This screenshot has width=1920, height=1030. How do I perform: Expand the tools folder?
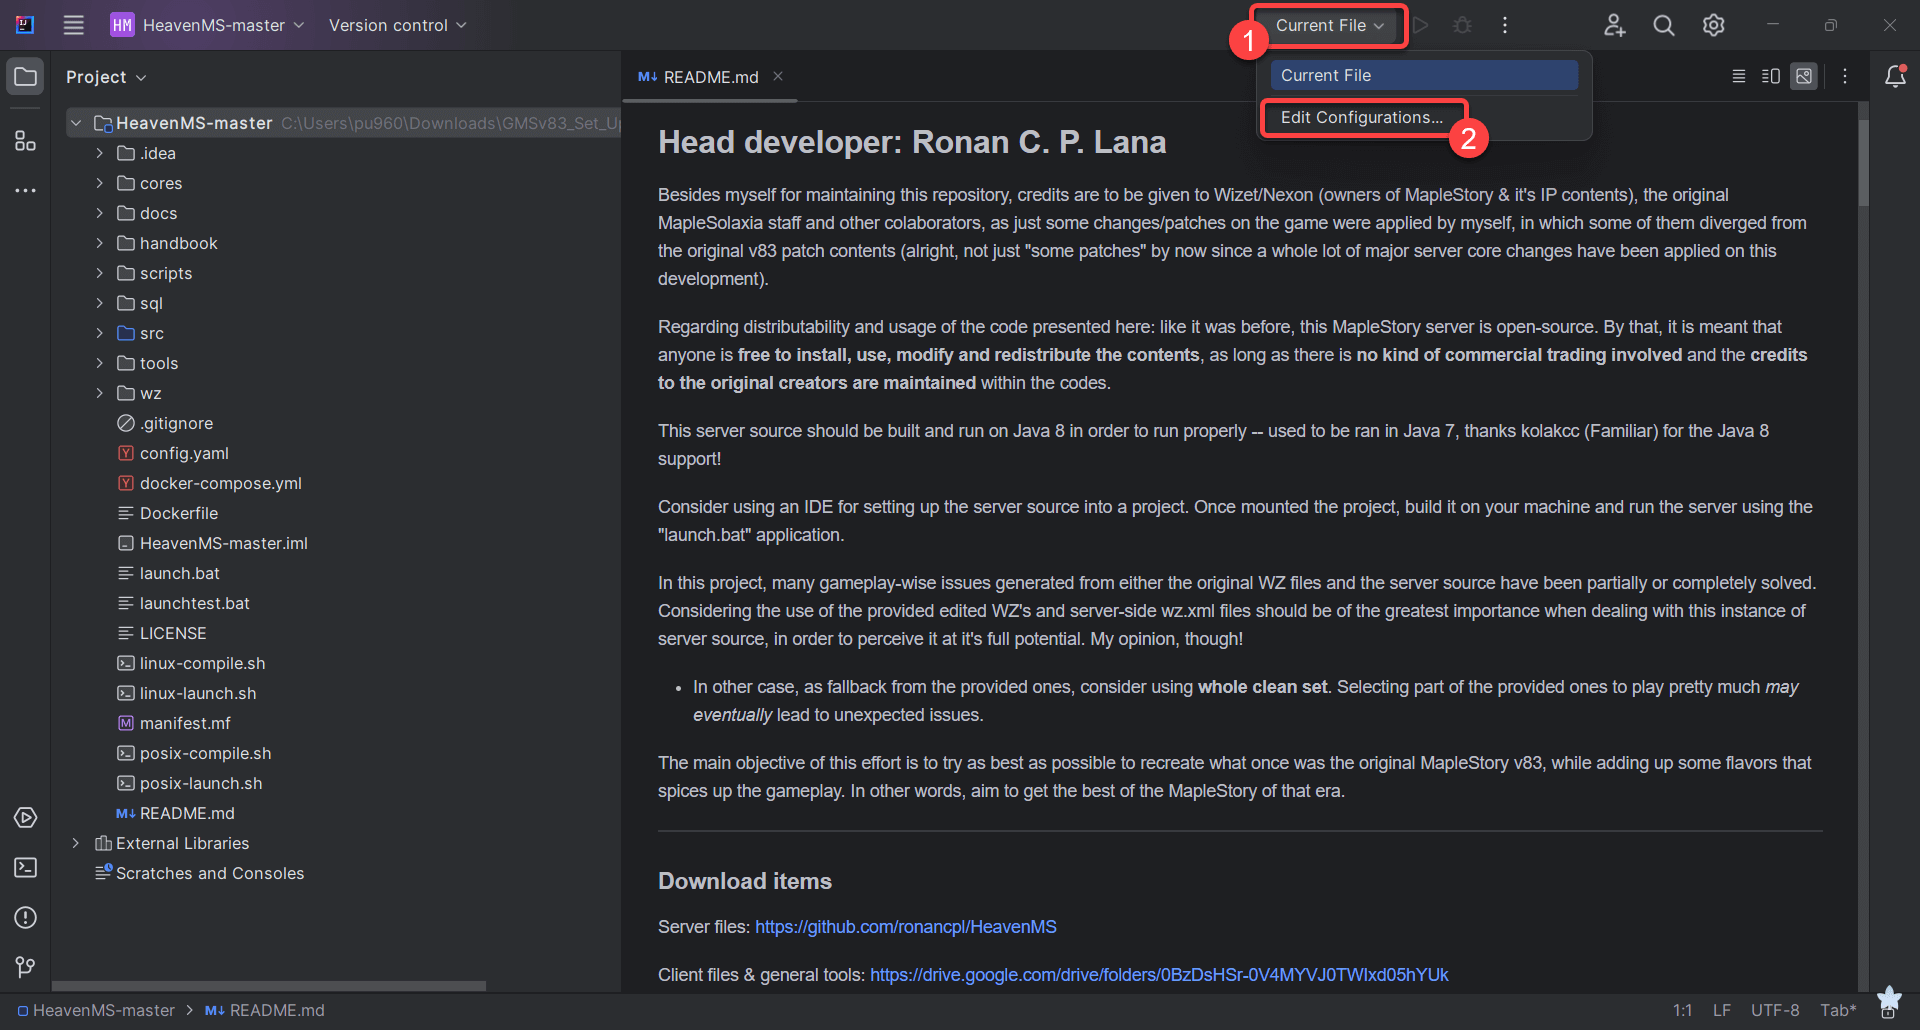pyautogui.click(x=99, y=363)
